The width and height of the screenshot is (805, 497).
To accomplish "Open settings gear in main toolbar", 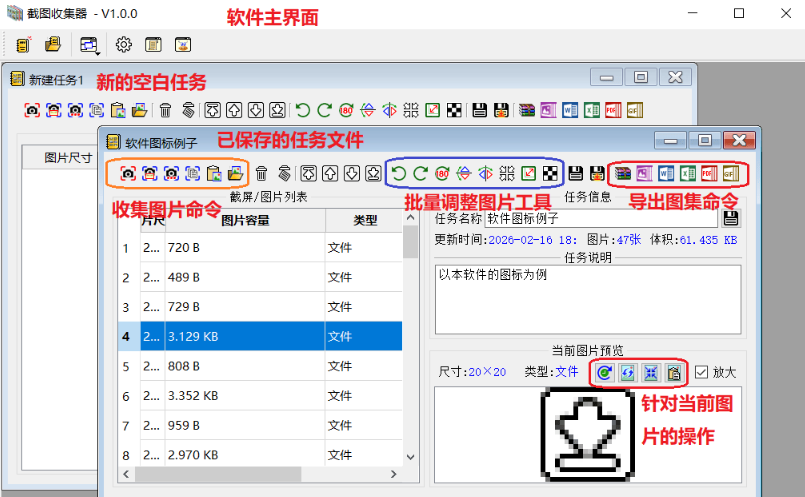I will [123, 45].
